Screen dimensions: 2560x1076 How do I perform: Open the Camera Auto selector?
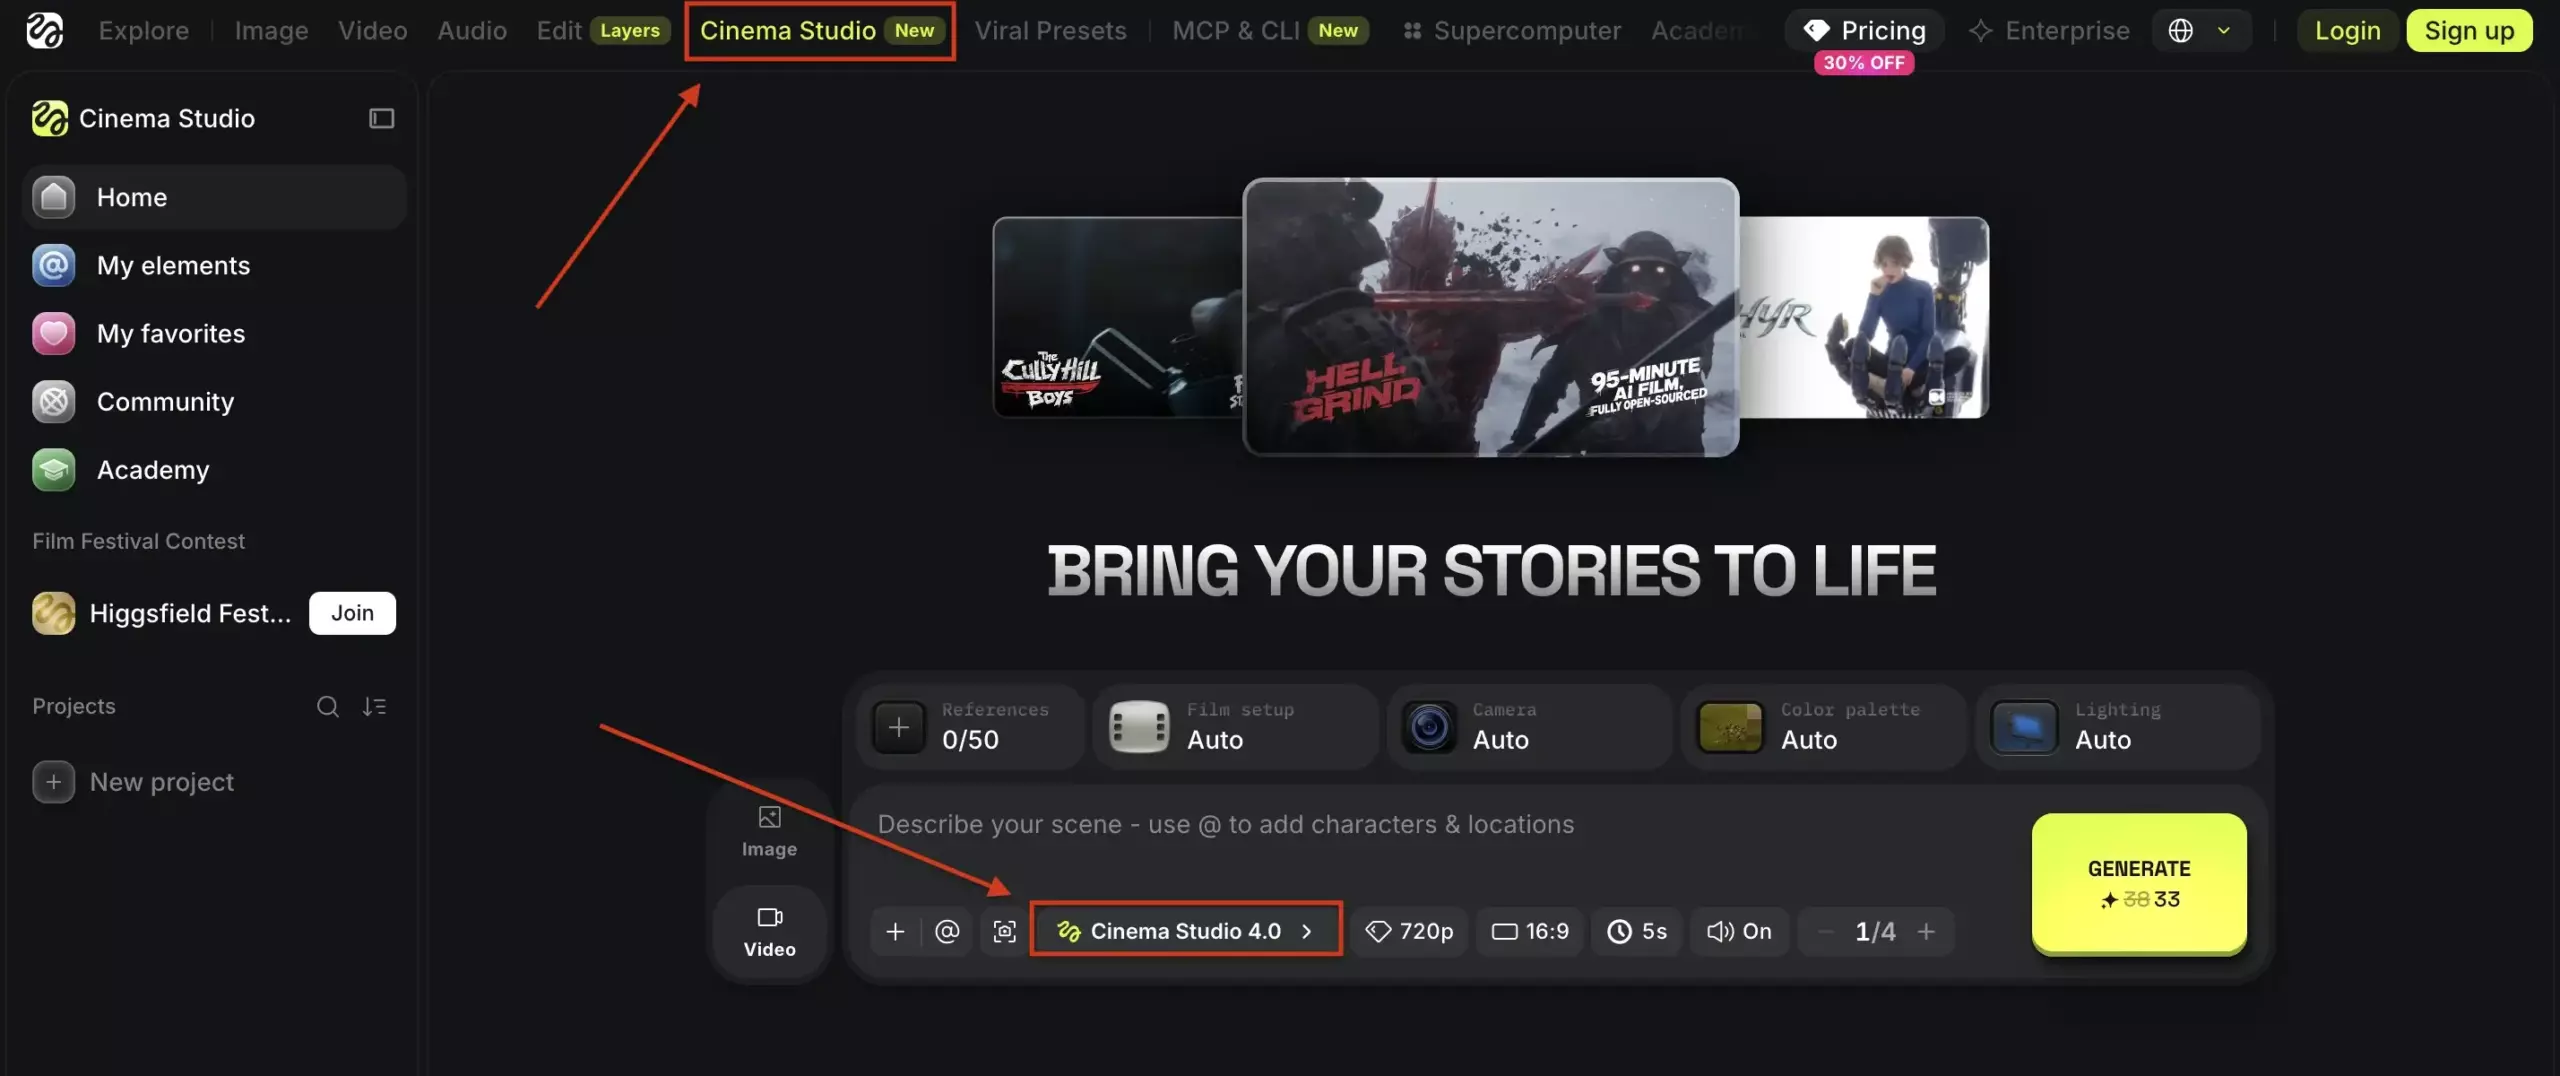tap(1529, 727)
